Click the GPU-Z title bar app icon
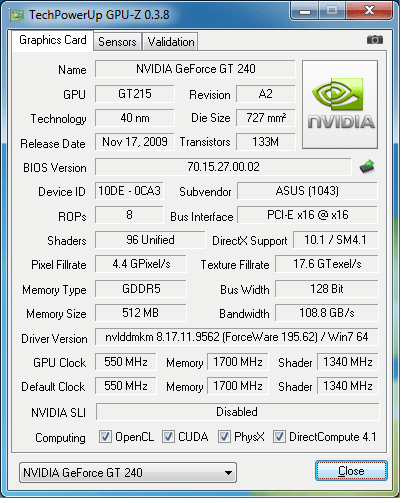 coord(17,15)
